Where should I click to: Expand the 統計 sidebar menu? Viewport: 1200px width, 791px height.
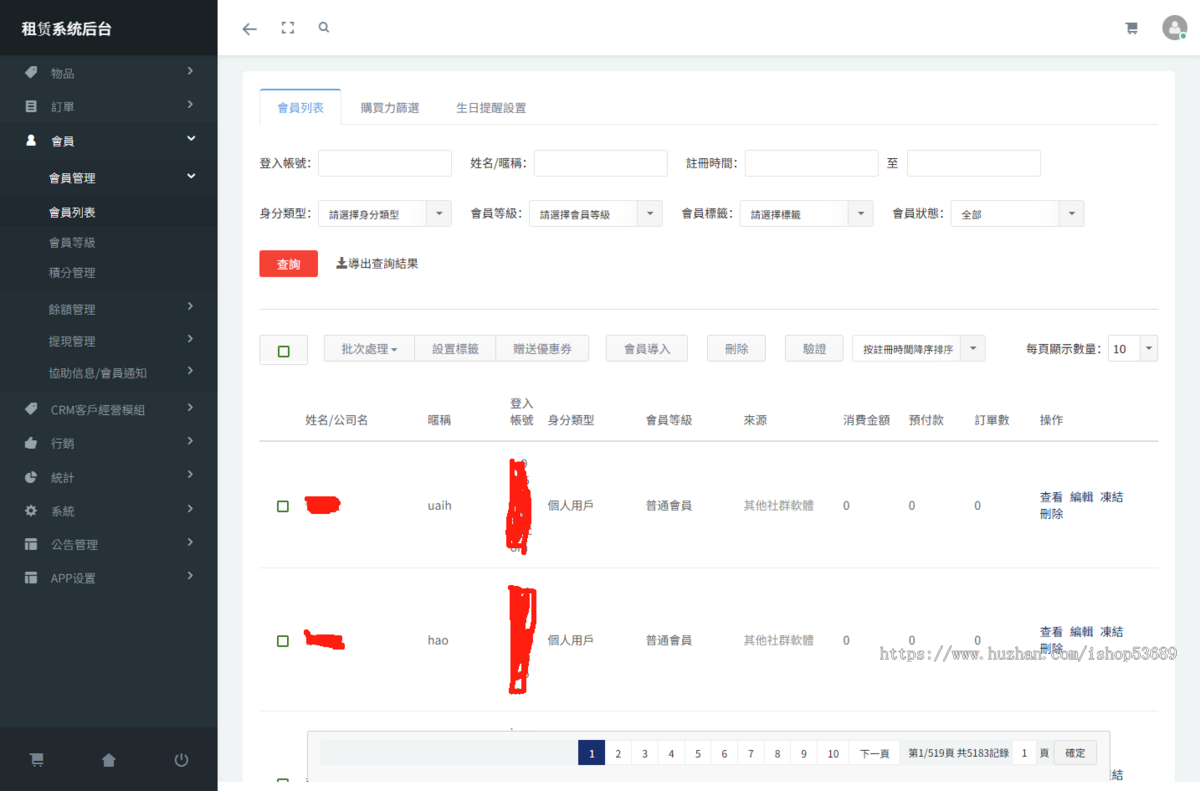click(108, 477)
